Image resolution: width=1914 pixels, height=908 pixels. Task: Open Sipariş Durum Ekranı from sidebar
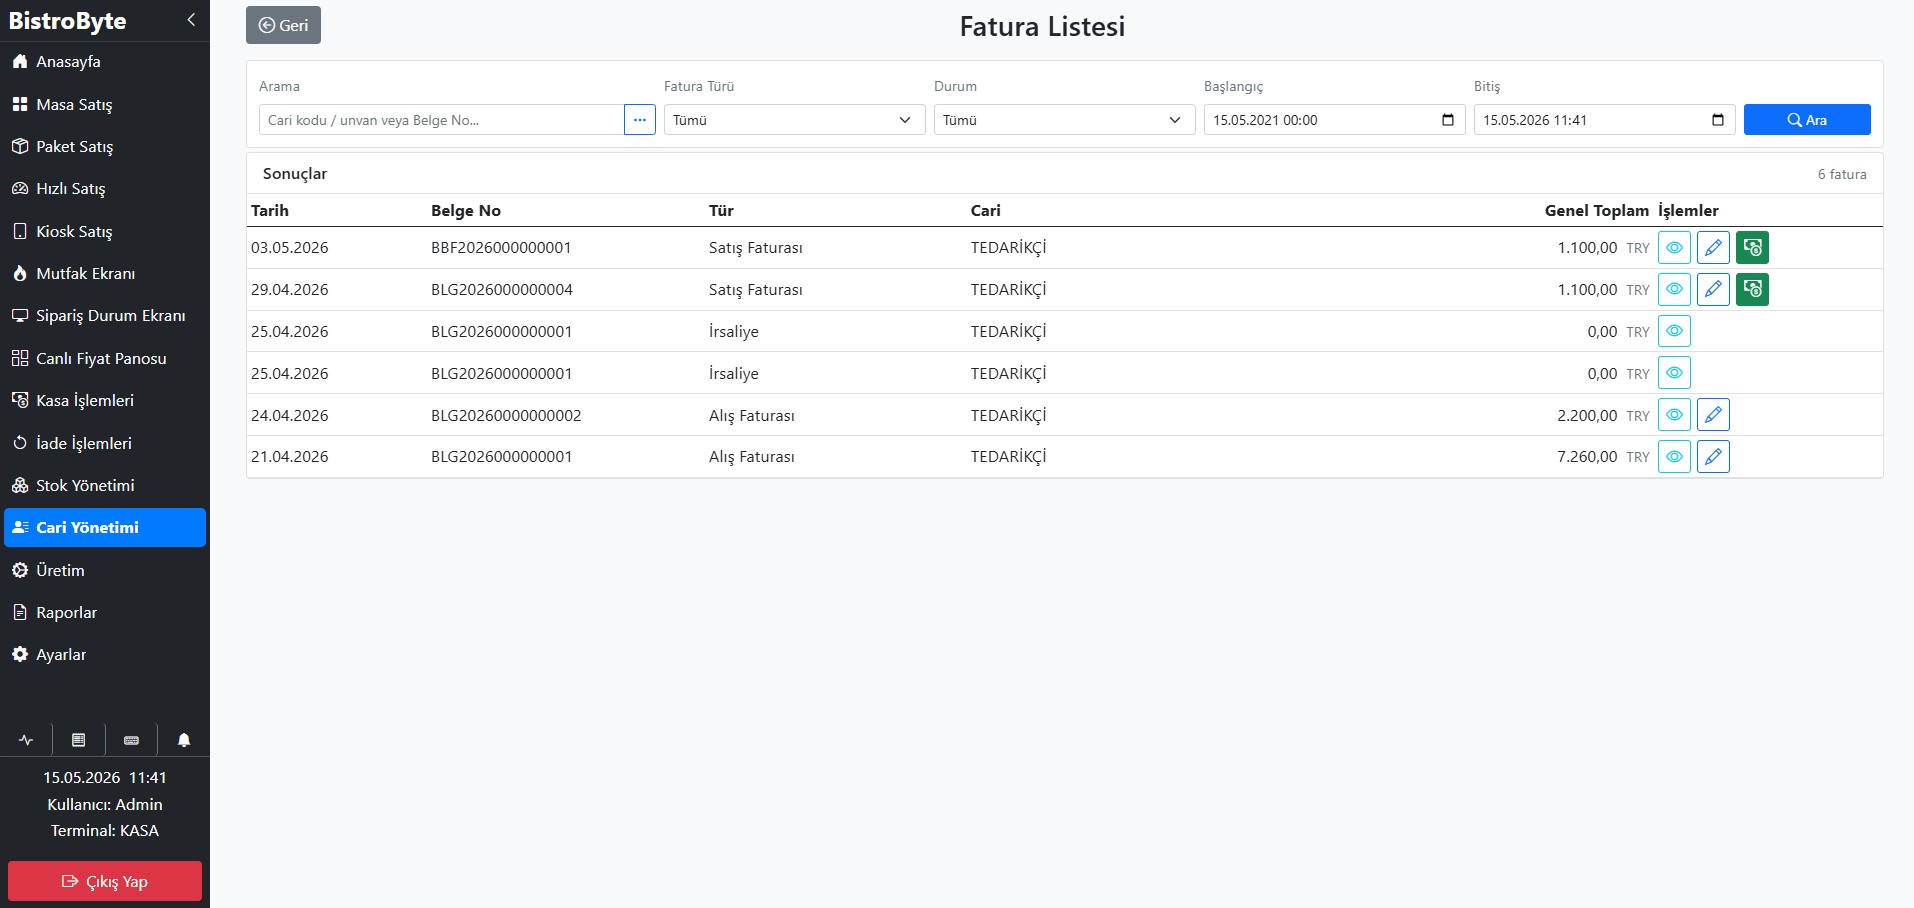pyautogui.click(x=105, y=315)
